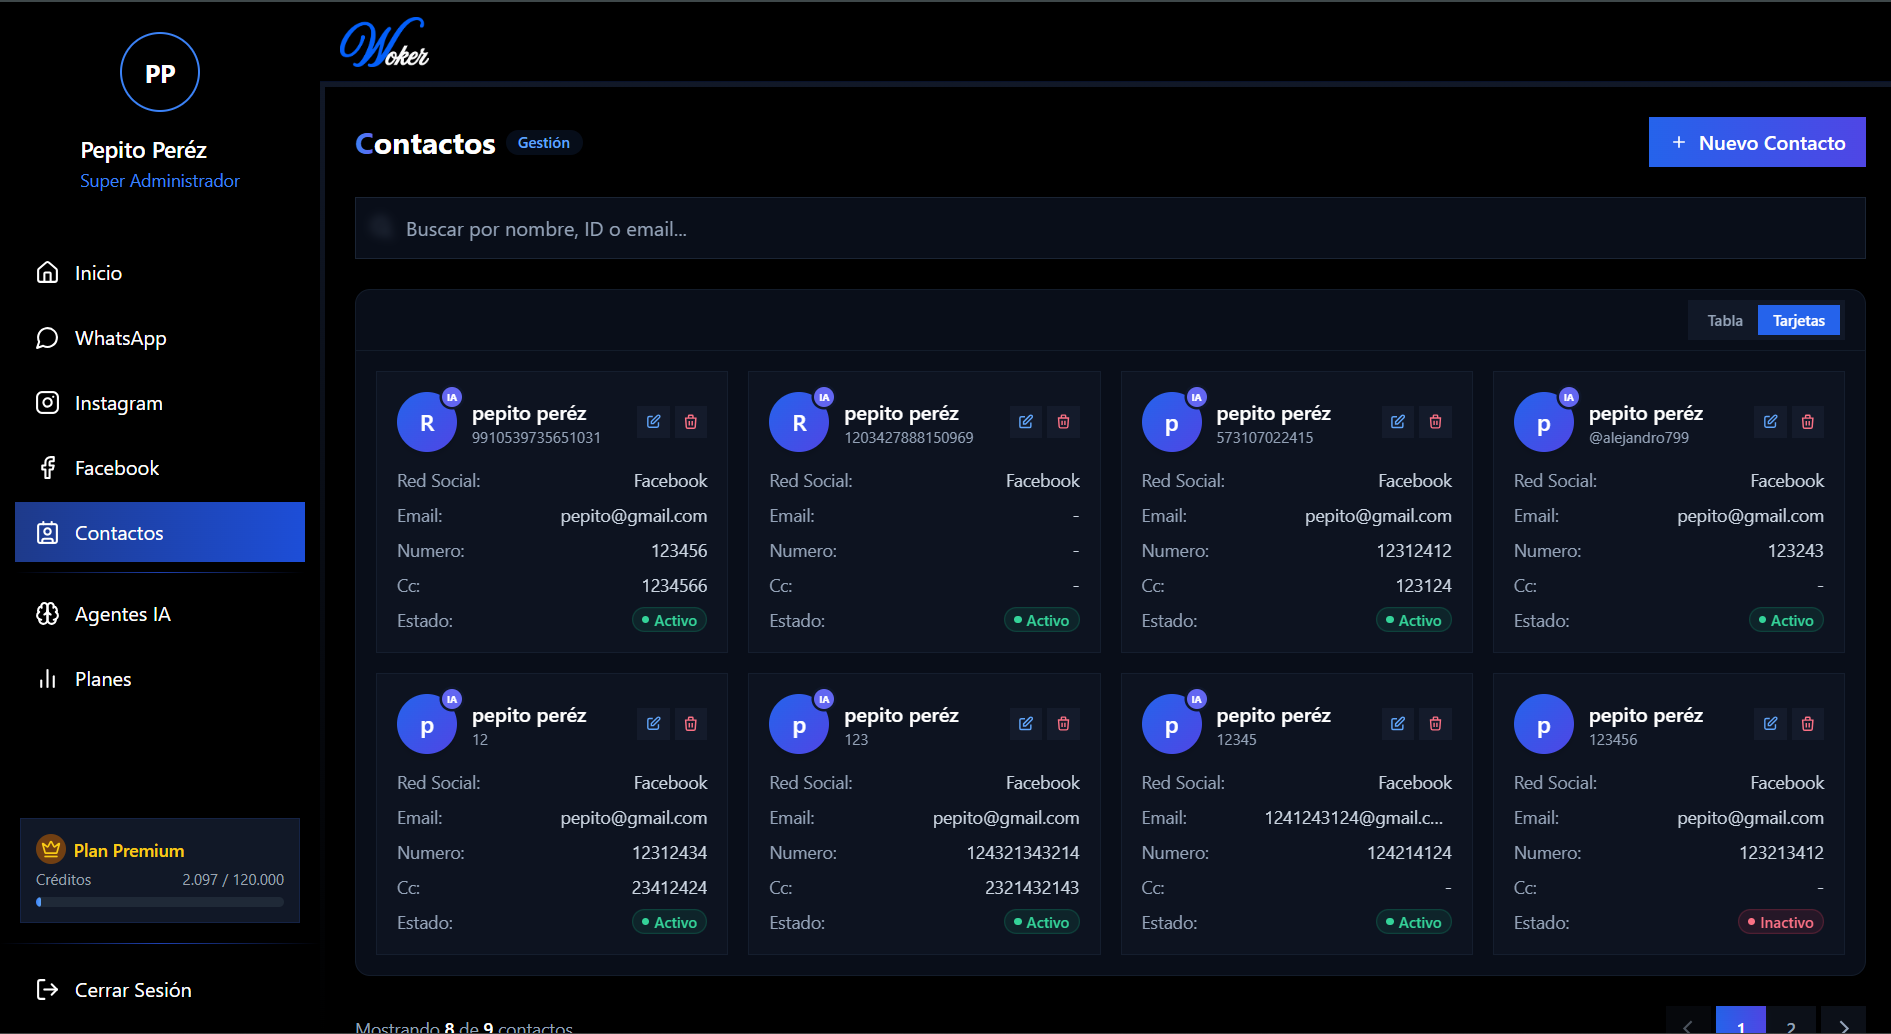Click Cerrar Sesión to log out
The height and width of the screenshot is (1034, 1891).
[x=132, y=990]
